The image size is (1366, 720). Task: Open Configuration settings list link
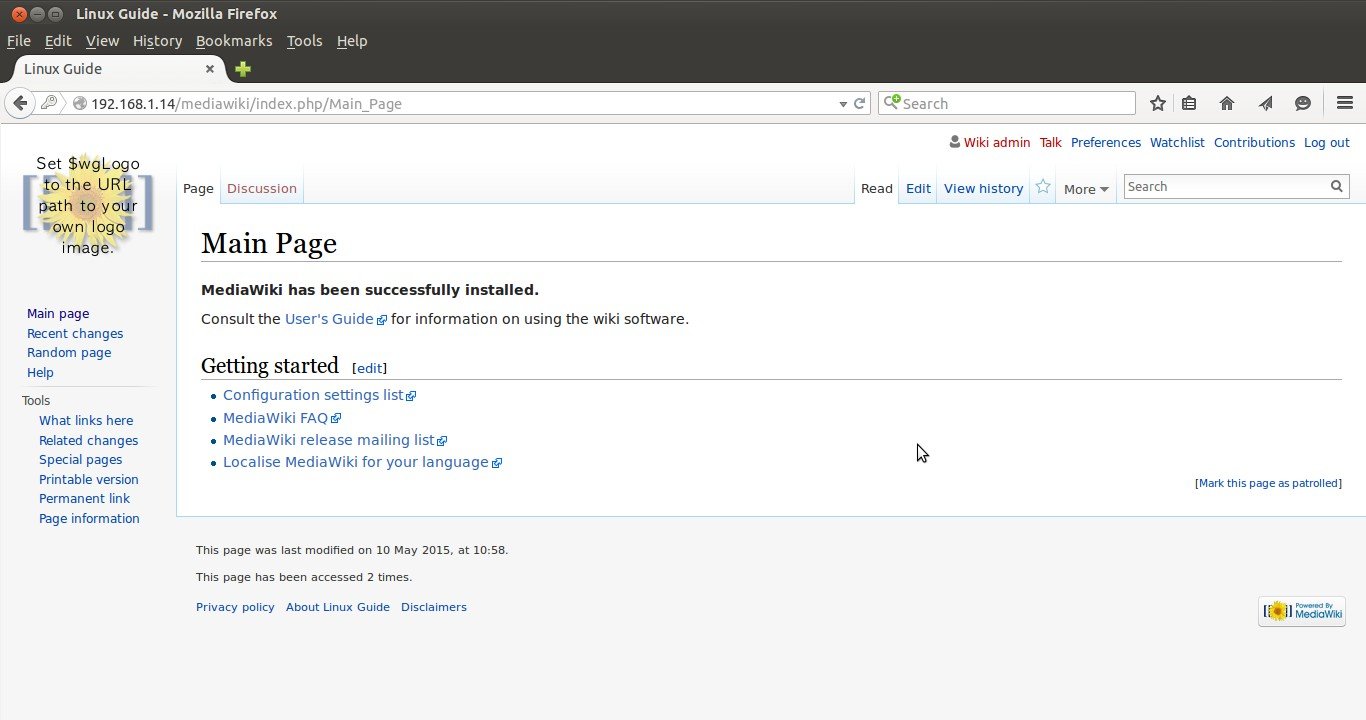point(319,395)
